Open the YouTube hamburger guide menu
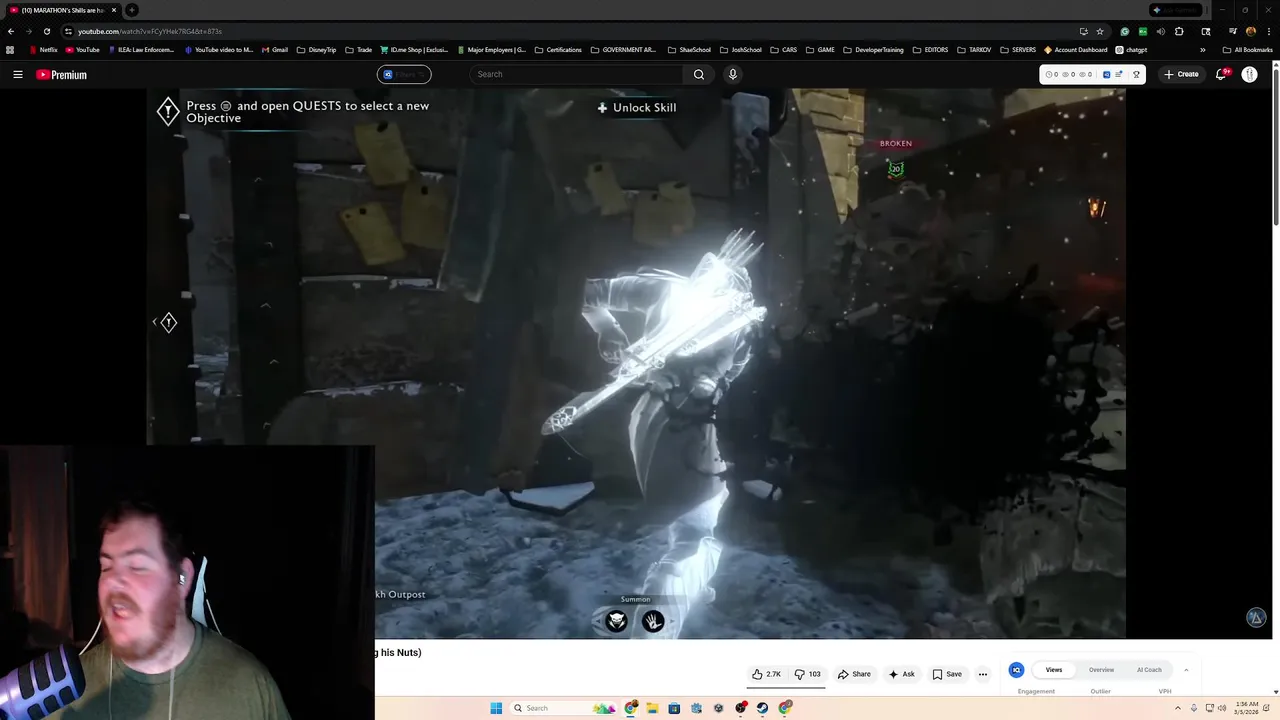The image size is (1280, 720). point(17,74)
